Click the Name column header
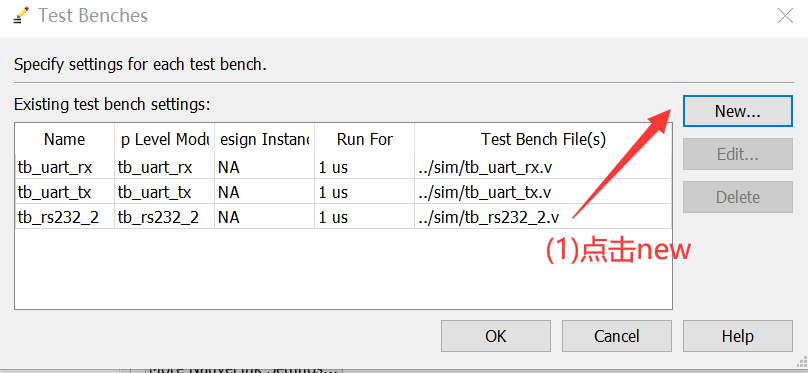 tap(64, 139)
